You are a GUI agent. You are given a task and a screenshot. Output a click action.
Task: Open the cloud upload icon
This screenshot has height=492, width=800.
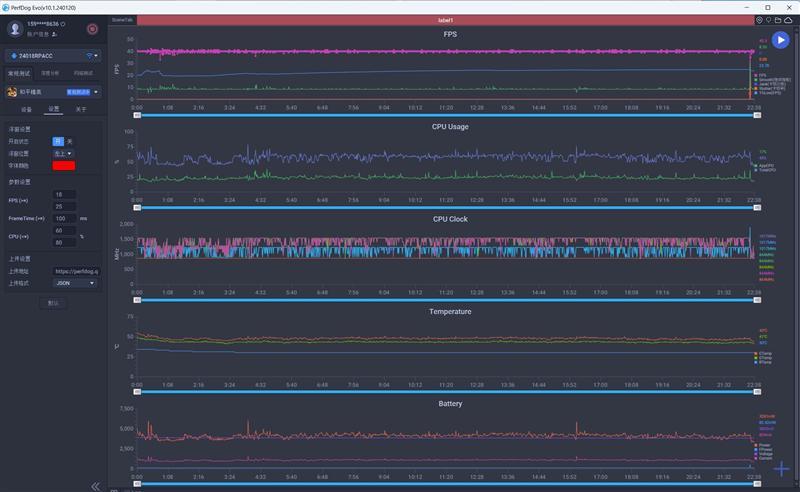tap(788, 20)
